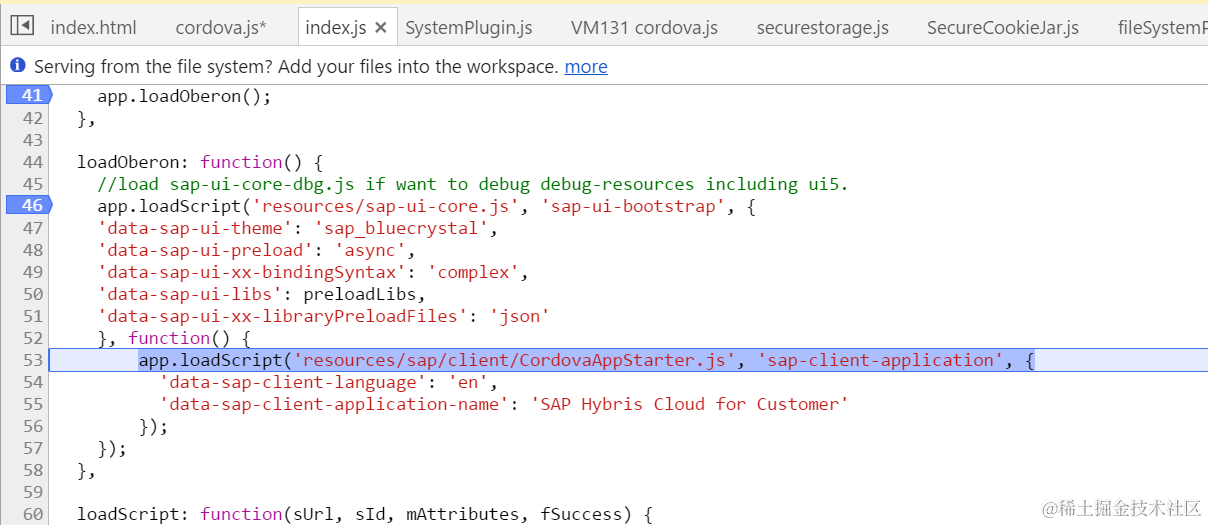Click line number 55 in the gutter

32,404
